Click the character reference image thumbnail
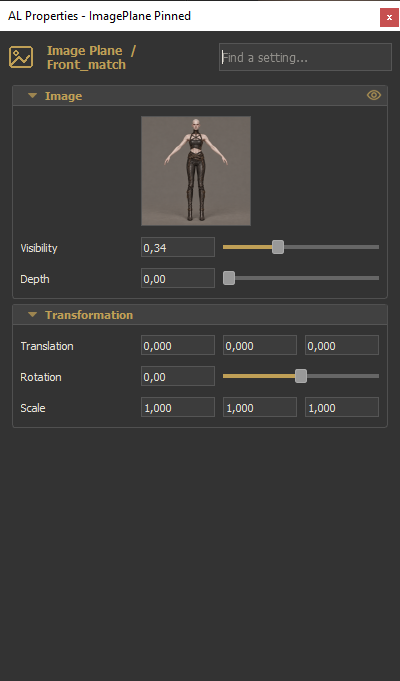Image resolution: width=400 pixels, height=681 pixels. 196,171
